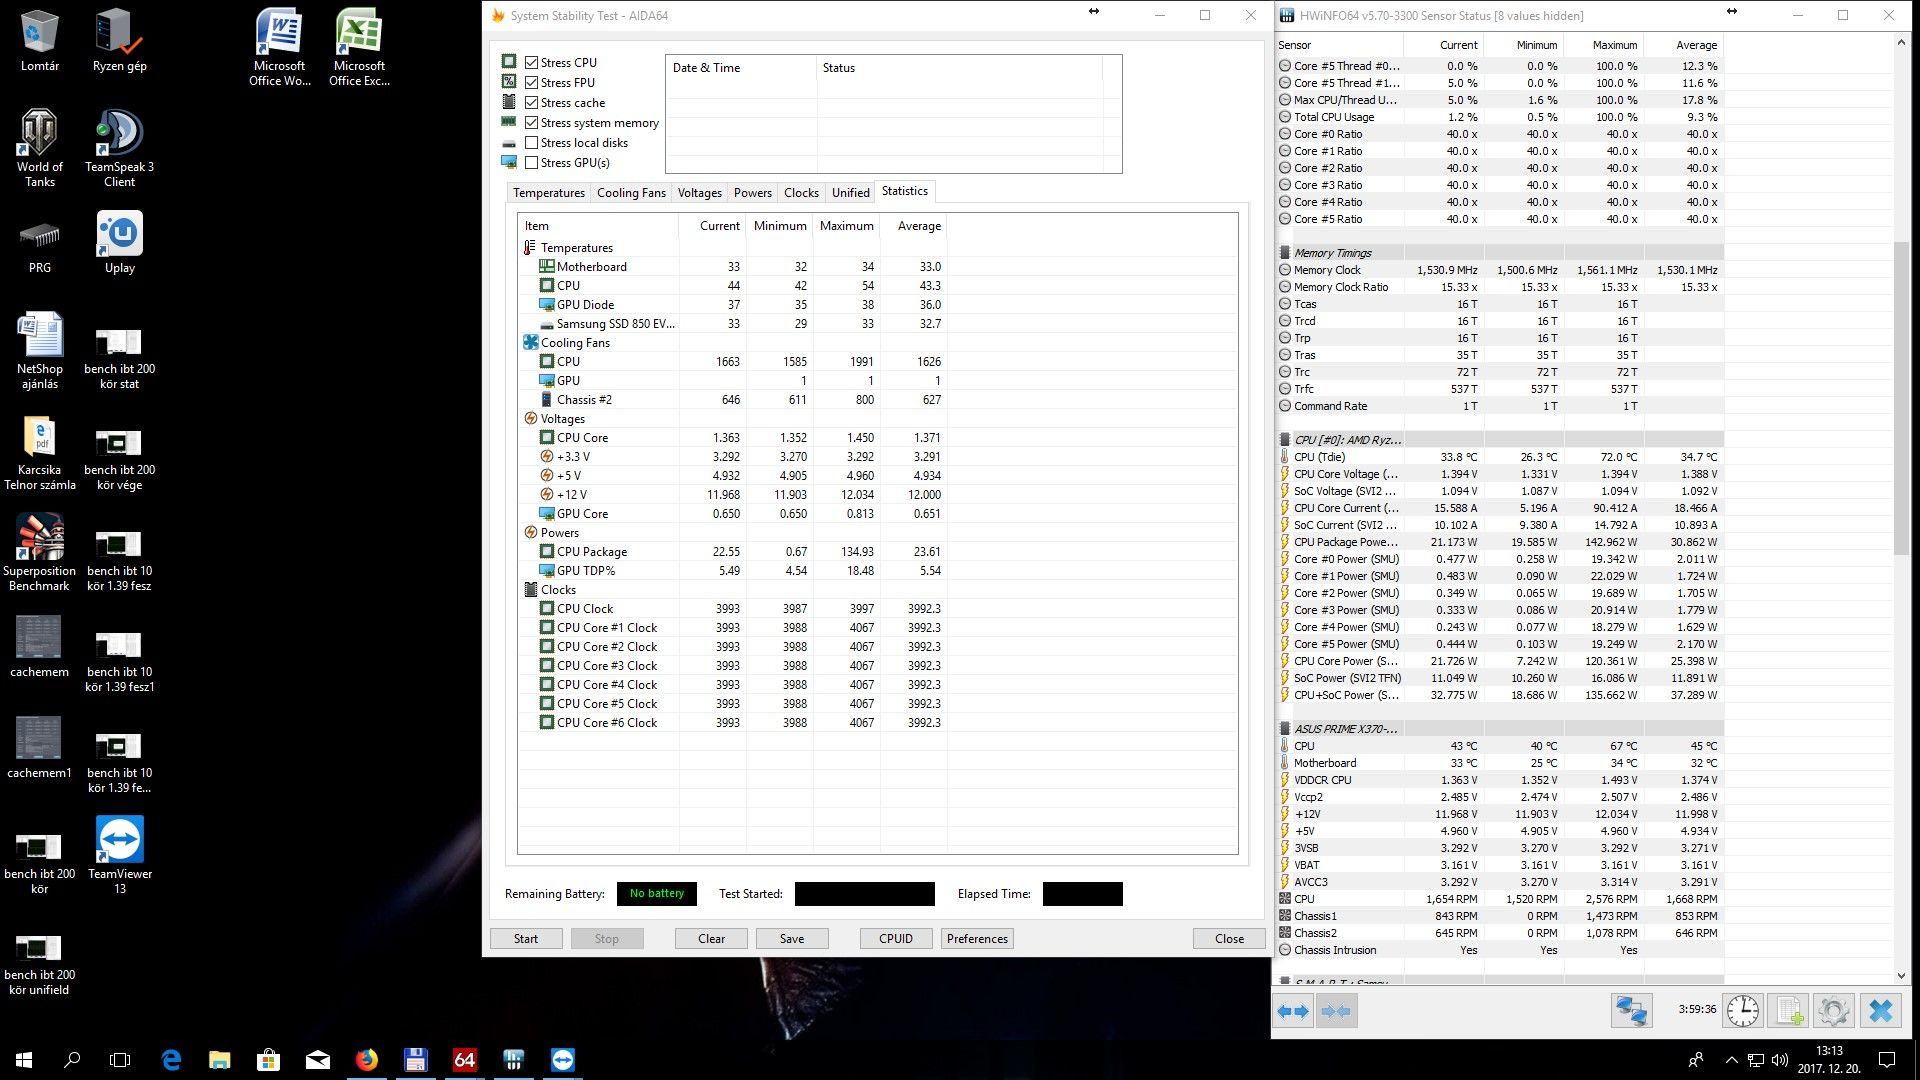This screenshot has height=1080, width=1920.
Task: Open the NetShop ajánlás document
Action: (40, 350)
